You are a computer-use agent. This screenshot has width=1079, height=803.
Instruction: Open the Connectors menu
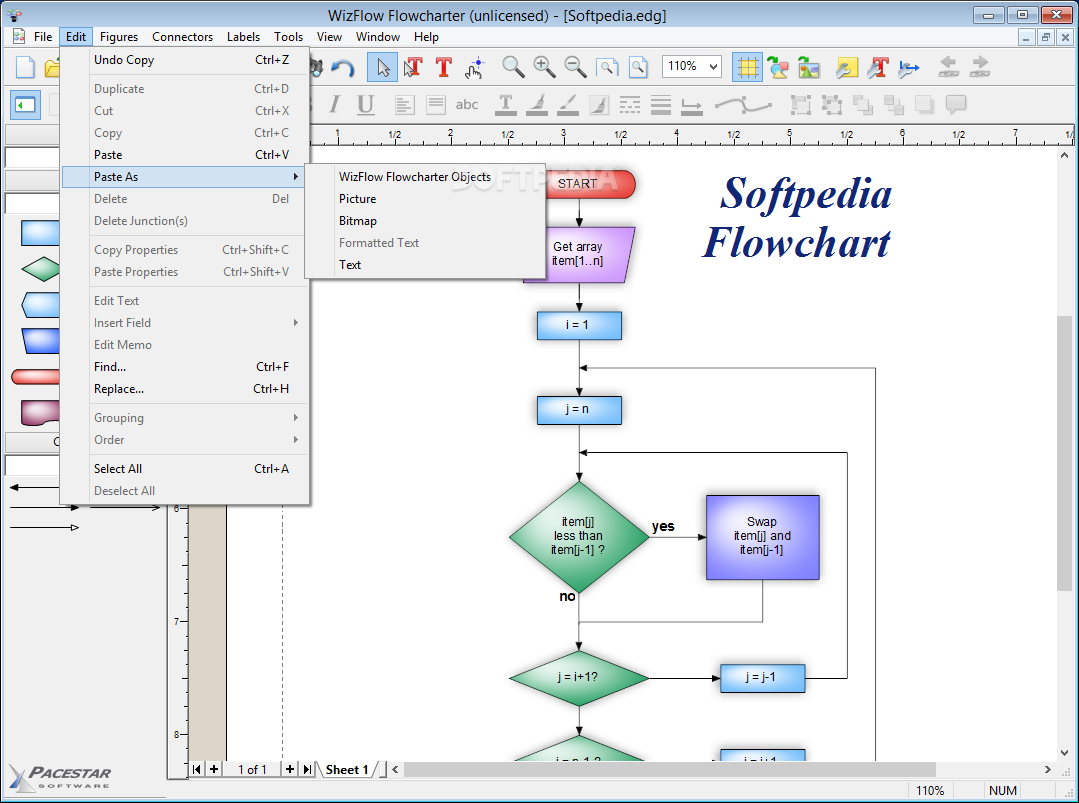(182, 36)
